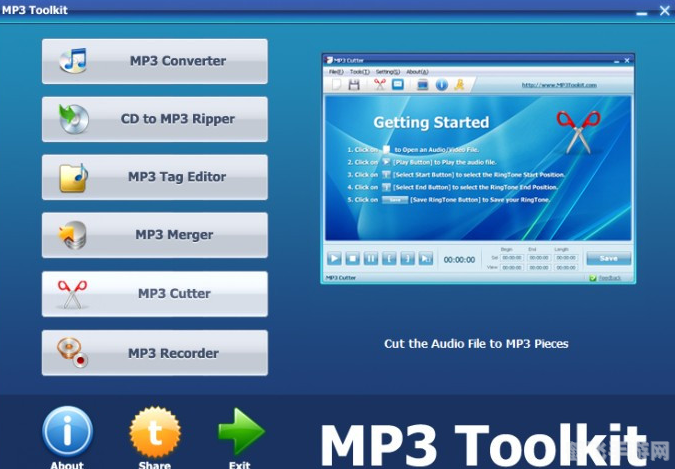Launch the MP3 Recorder
Image resolution: width=675 pixels, height=469 pixels.
[x=155, y=353]
